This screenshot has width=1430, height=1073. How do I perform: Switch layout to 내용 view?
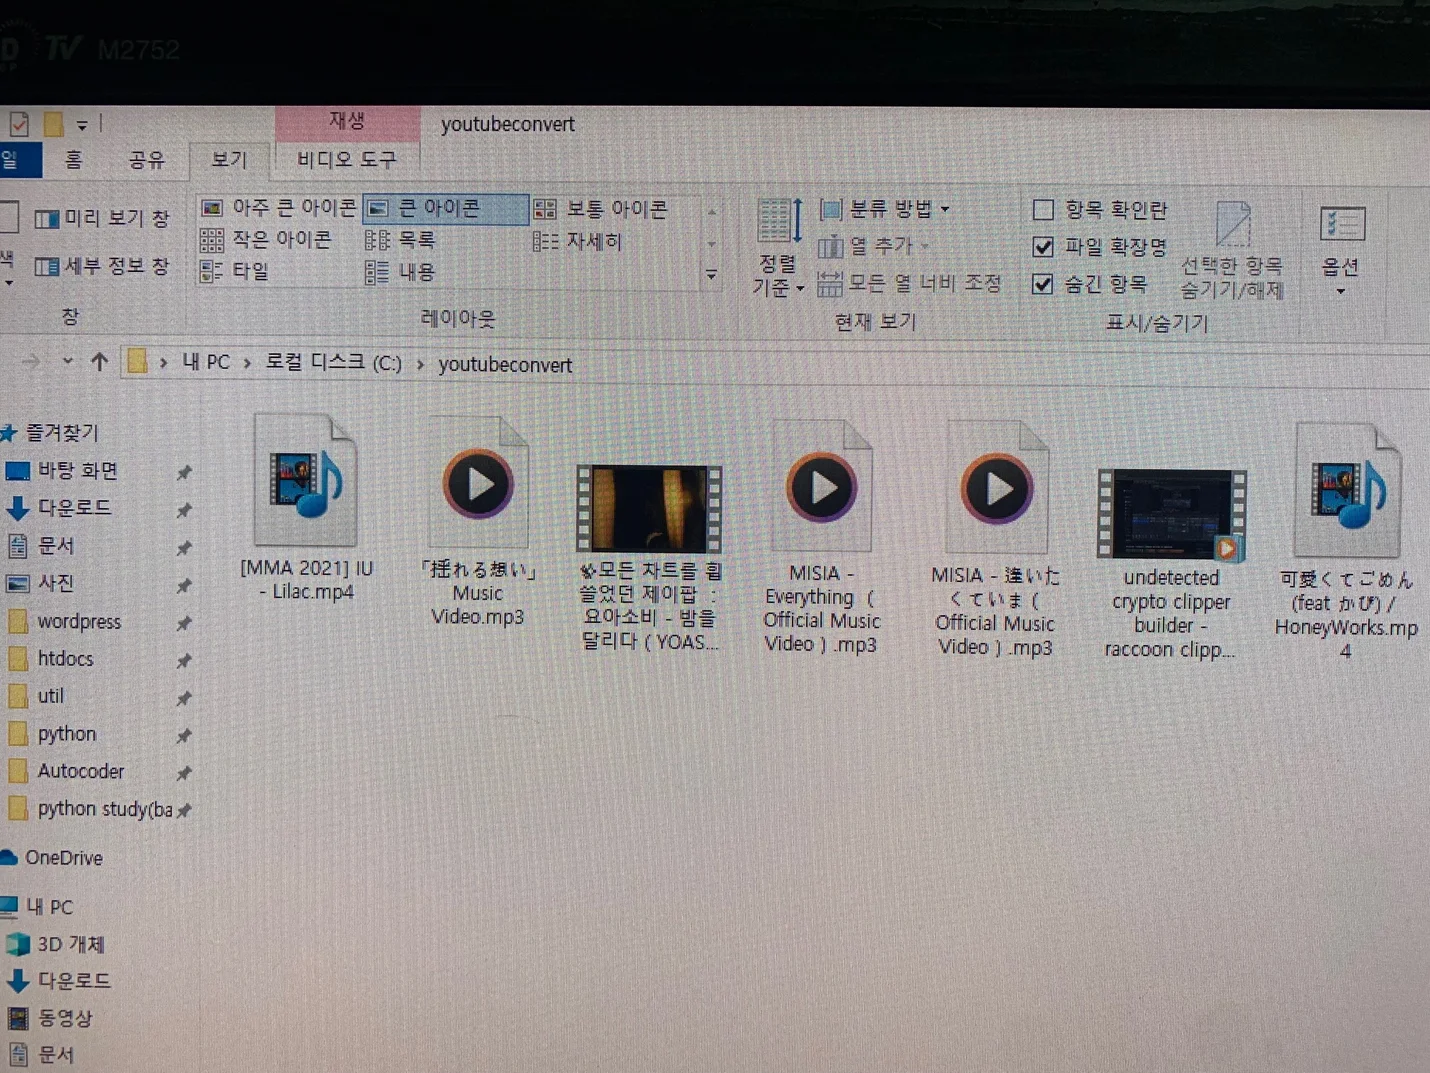[x=400, y=272]
